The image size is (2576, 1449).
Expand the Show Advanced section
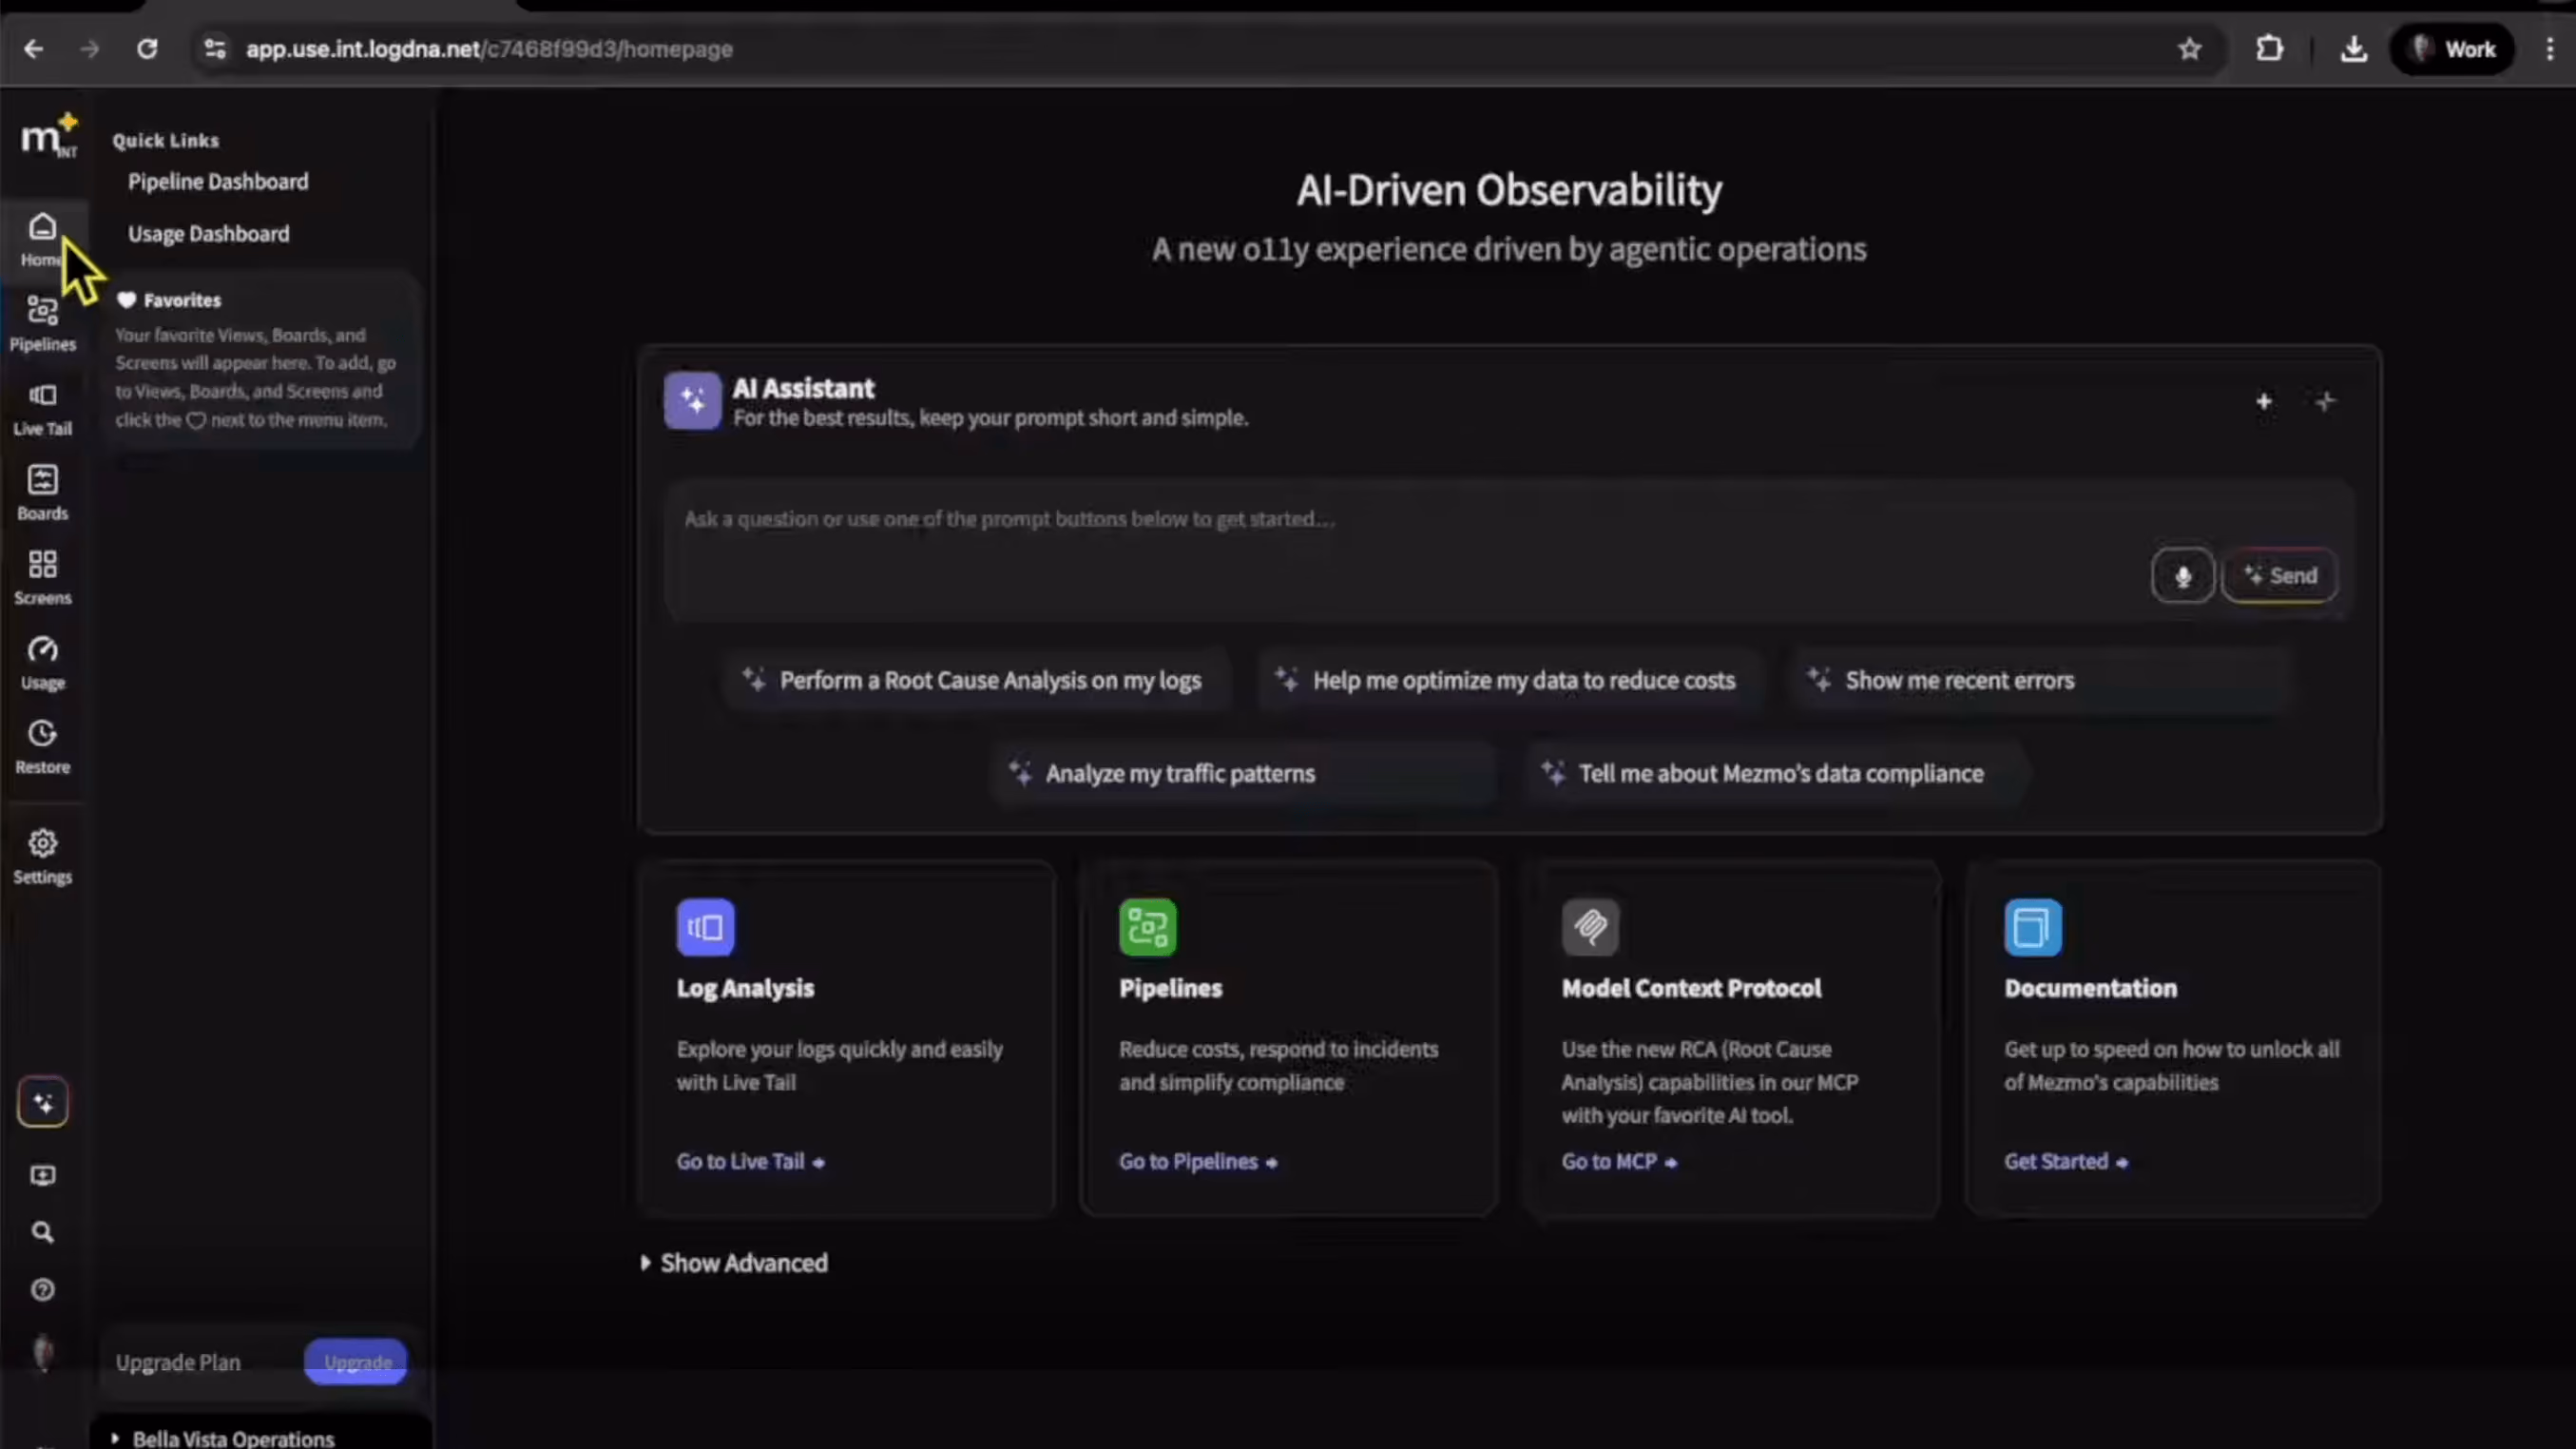(x=735, y=1263)
